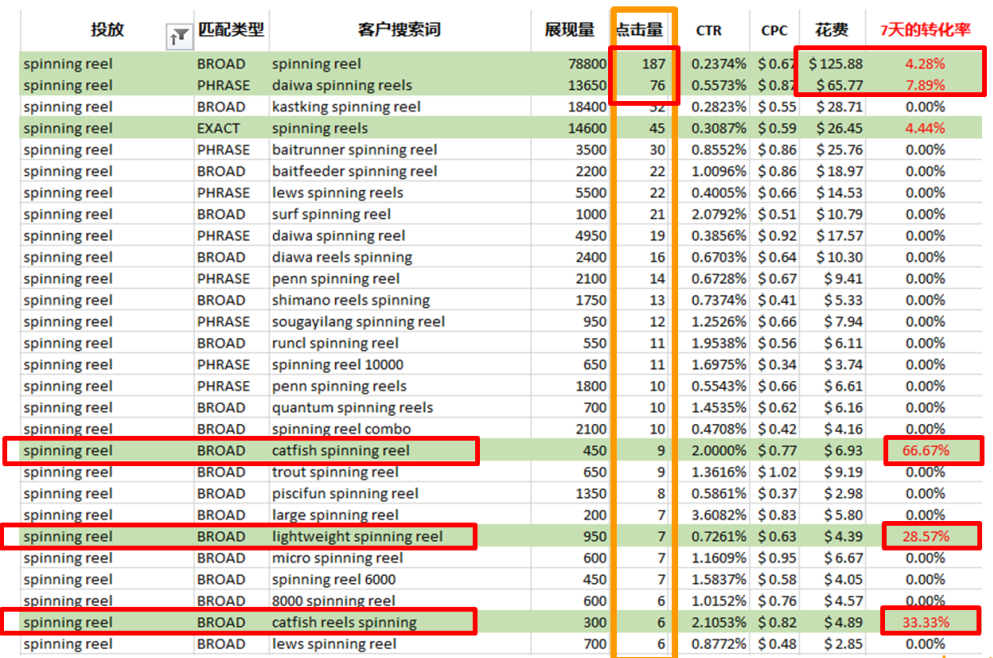Select the 28.57% conversion rate cell
This screenshot has width=993, height=658.
click(925, 536)
